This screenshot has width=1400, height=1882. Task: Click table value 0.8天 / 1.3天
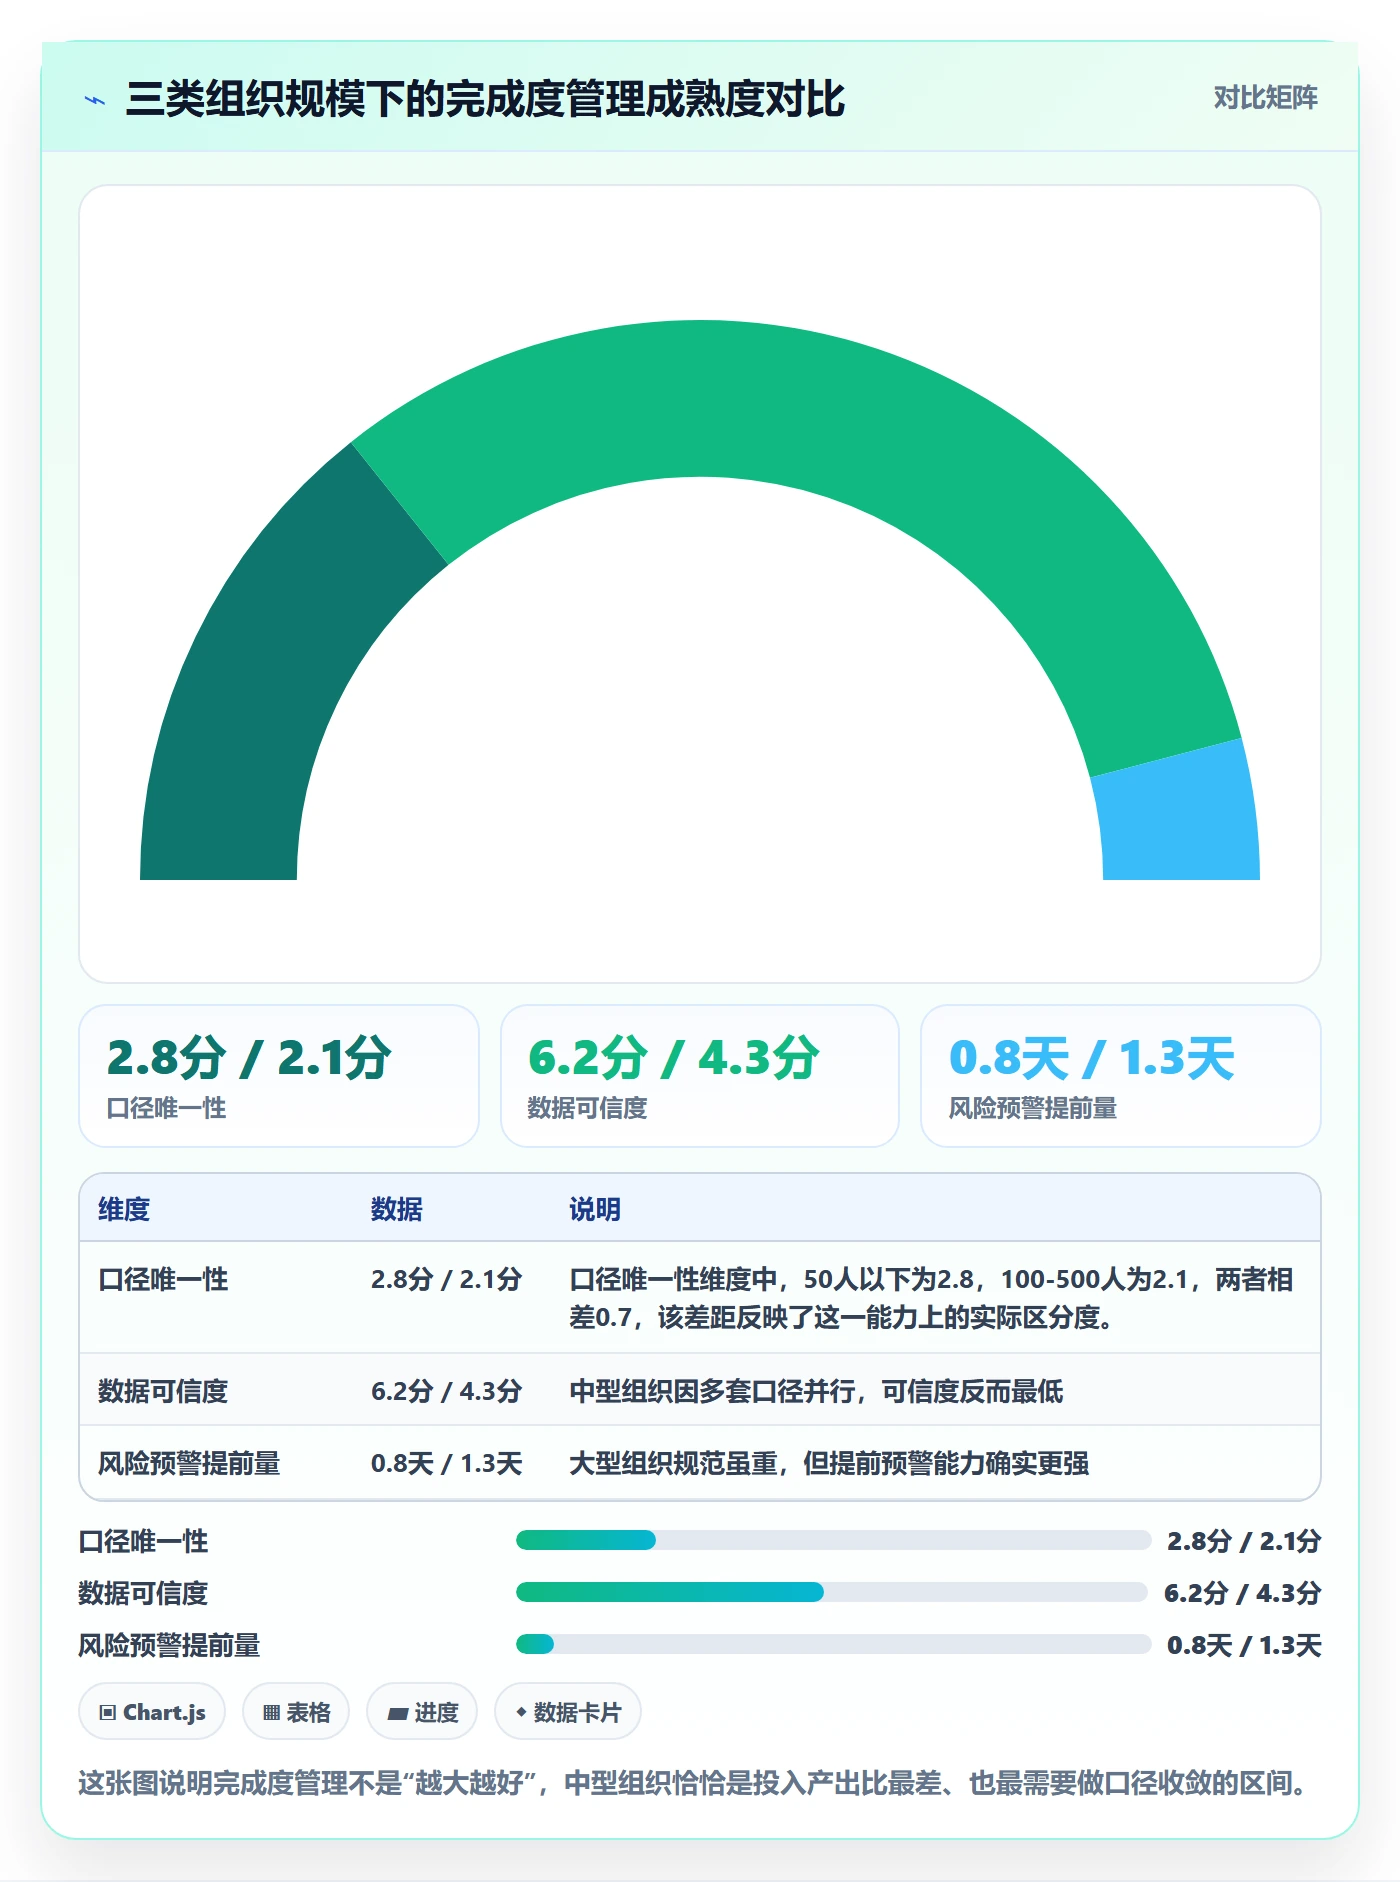click(447, 1463)
